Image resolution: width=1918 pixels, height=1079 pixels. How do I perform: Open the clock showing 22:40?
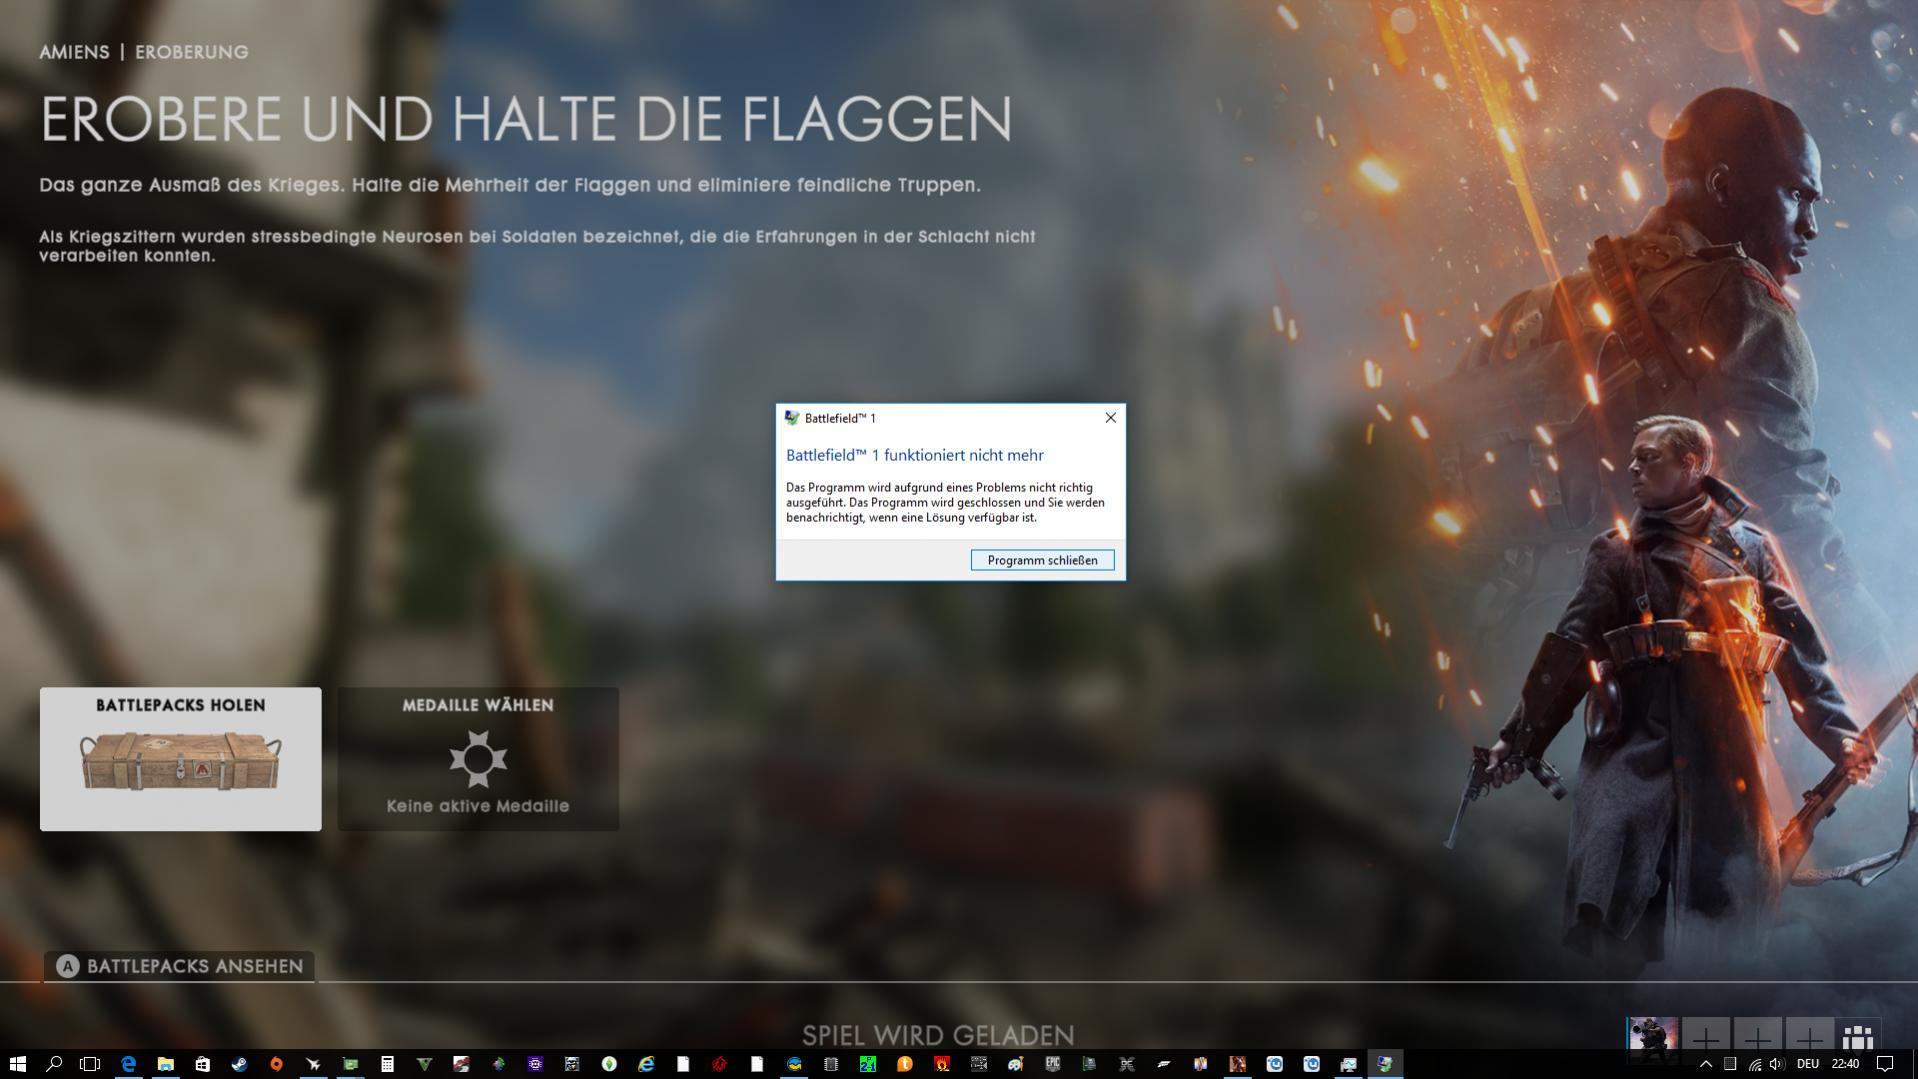[1846, 1064]
